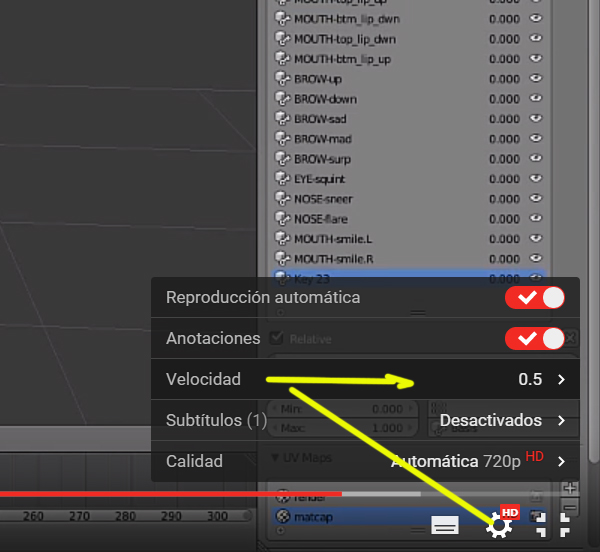
Task: Hide the MOUTH-btm_lip_up shape key eye
Action: click(536, 58)
